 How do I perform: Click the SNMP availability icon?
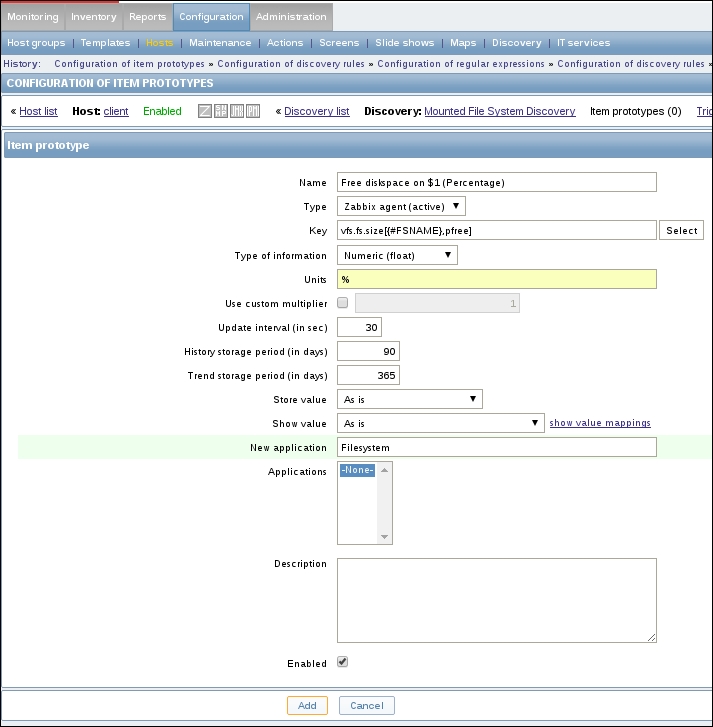(221, 111)
